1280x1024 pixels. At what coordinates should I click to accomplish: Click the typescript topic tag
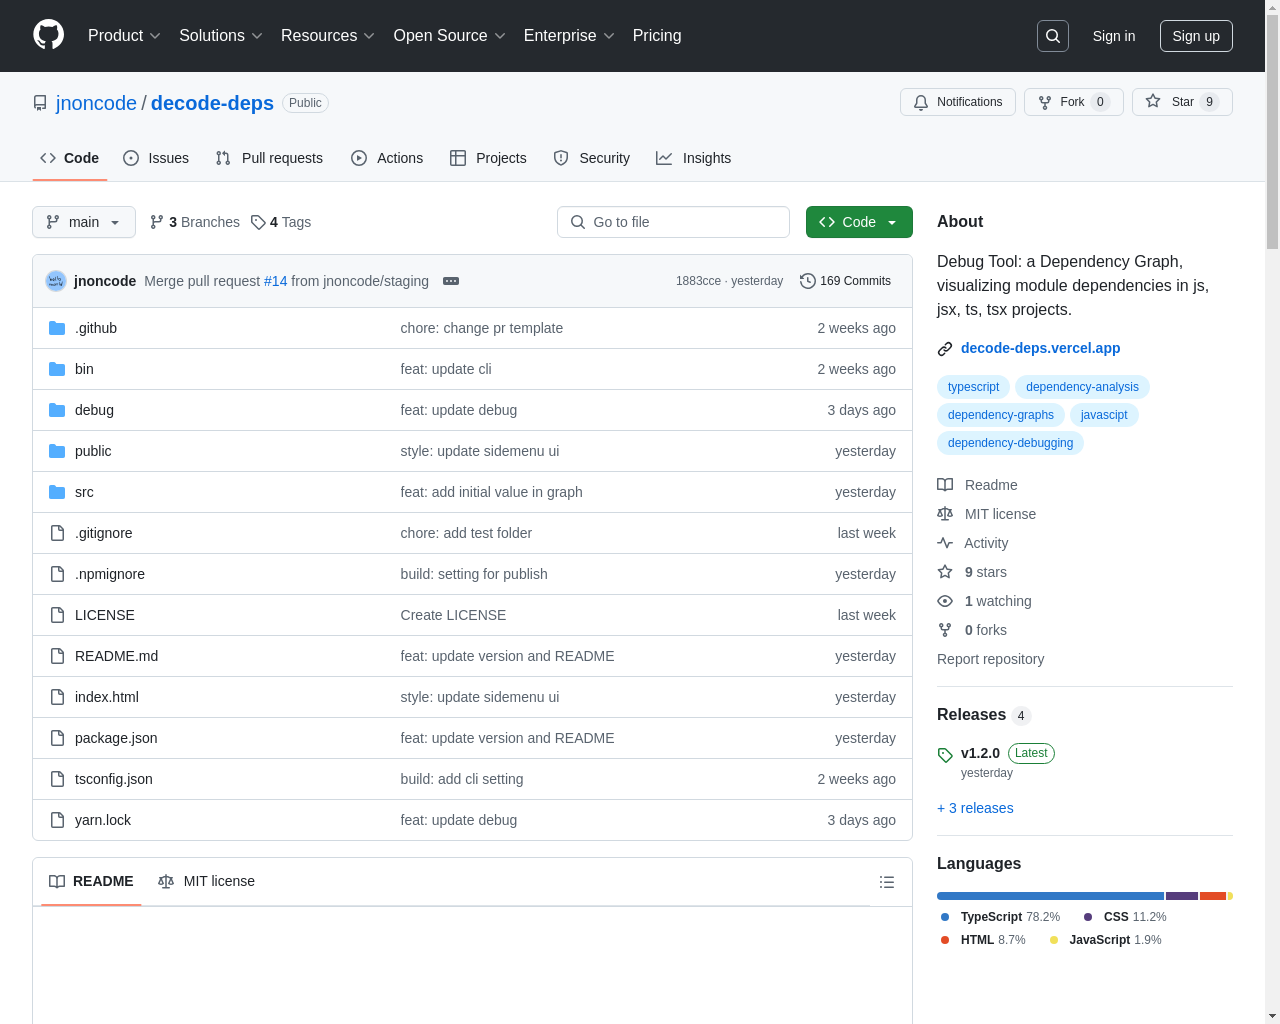coord(973,387)
